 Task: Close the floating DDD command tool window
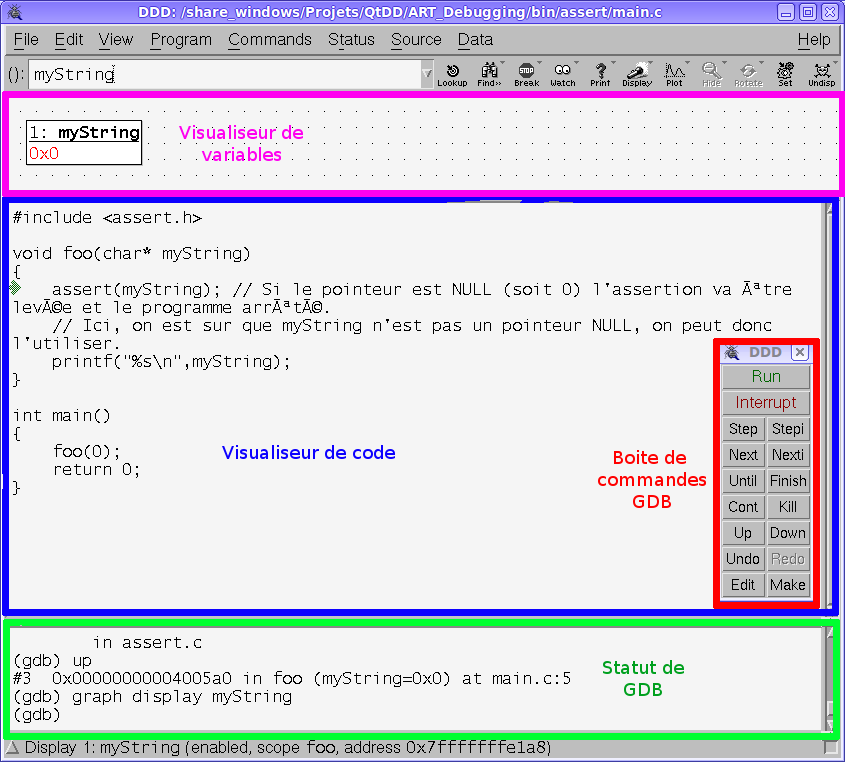coord(799,353)
